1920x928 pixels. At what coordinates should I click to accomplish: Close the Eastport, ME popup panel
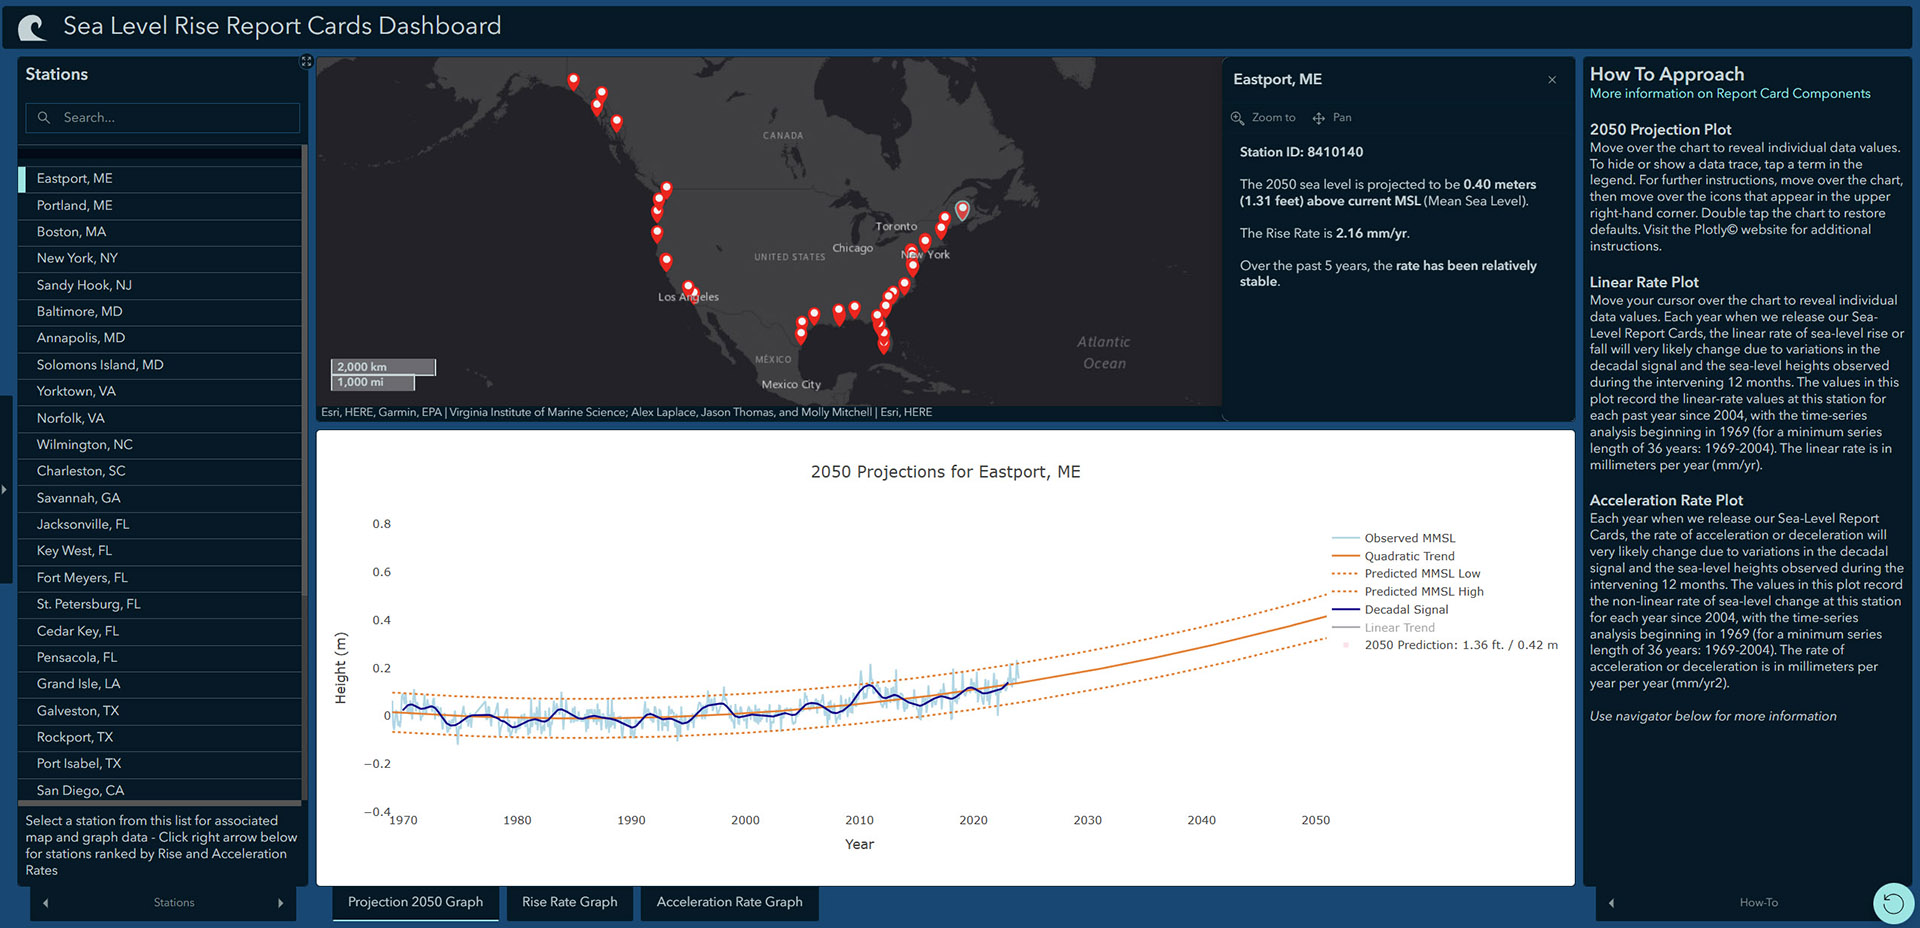(x=1552, y=80)
